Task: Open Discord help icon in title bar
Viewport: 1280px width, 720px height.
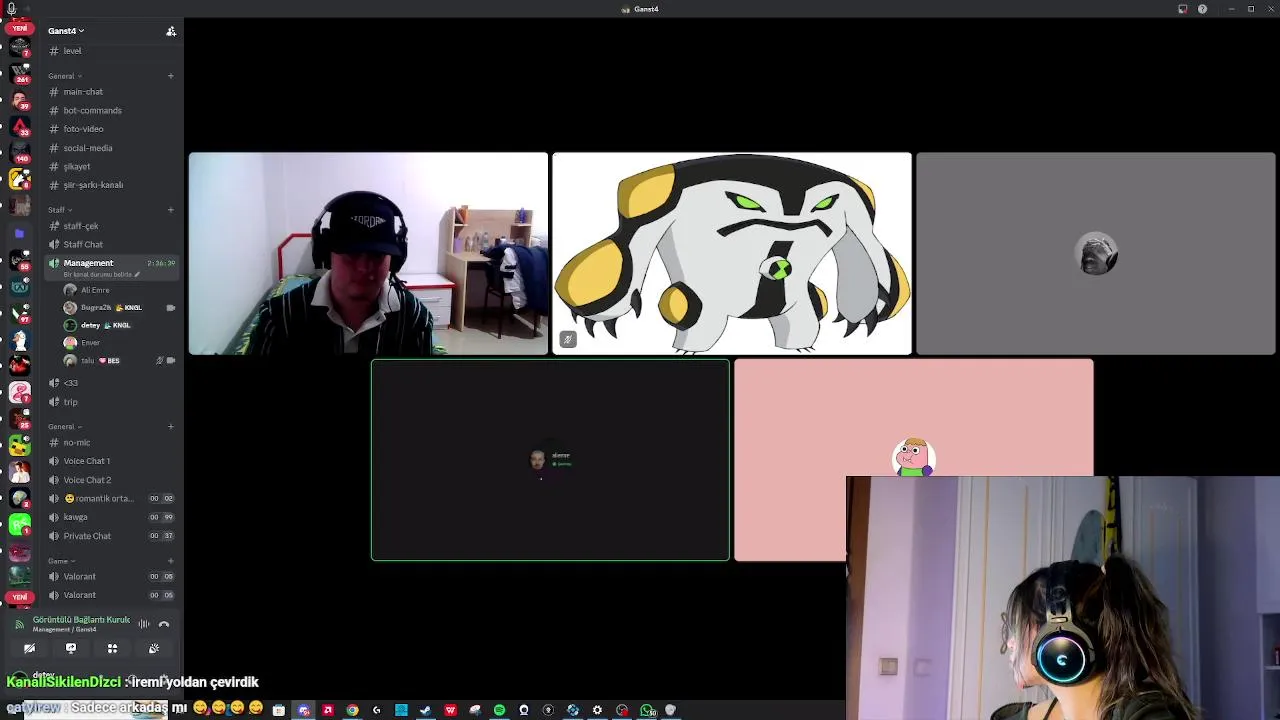Action: coord(1202,9)
